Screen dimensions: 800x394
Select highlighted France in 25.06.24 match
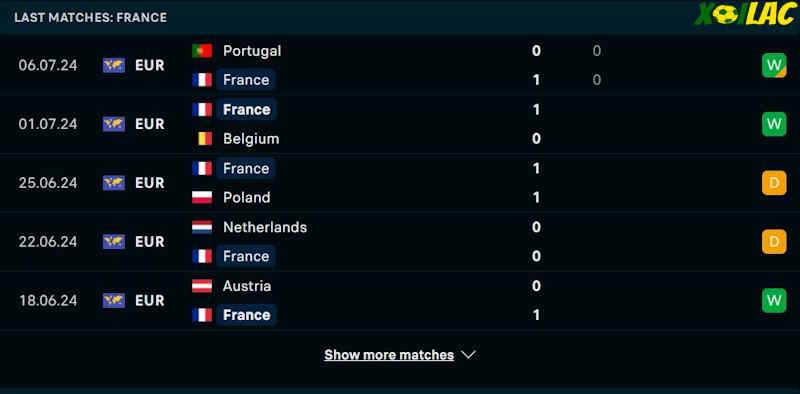tap(246, 168)
